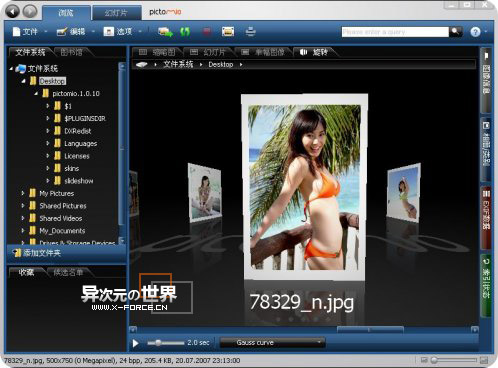498x368 pixels.
Task: Switch to the 缩略图 view tab
Action: pyautogui.click(x=157, y=52)
